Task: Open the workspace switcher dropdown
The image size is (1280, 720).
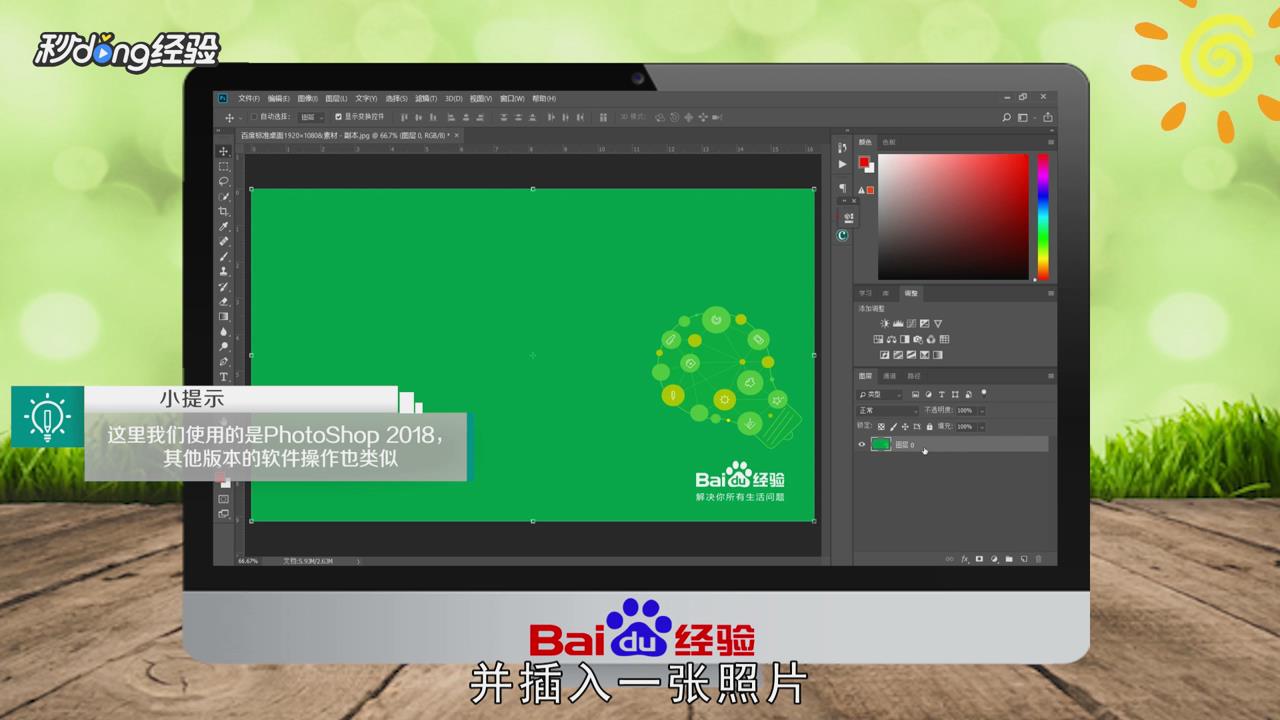Action: tap(1025, 117)
